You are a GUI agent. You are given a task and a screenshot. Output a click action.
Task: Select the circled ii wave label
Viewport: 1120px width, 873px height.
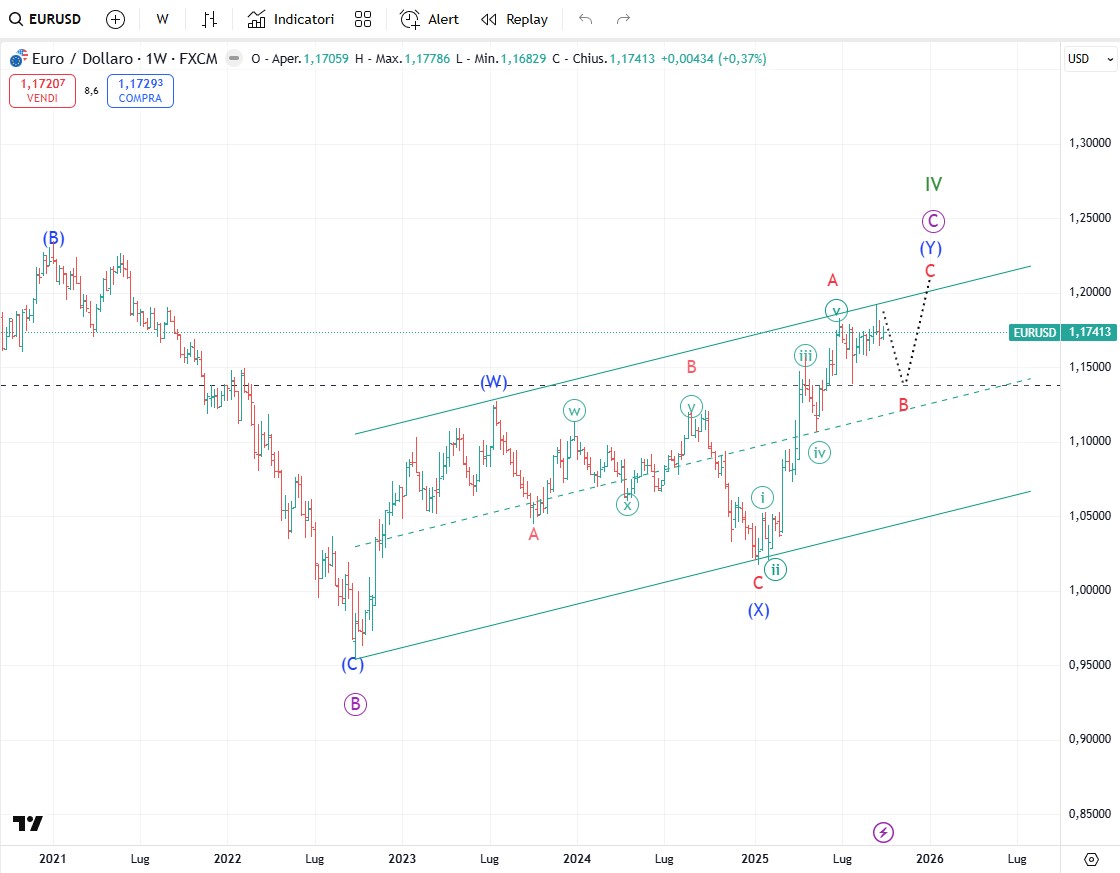click(775, 569)
